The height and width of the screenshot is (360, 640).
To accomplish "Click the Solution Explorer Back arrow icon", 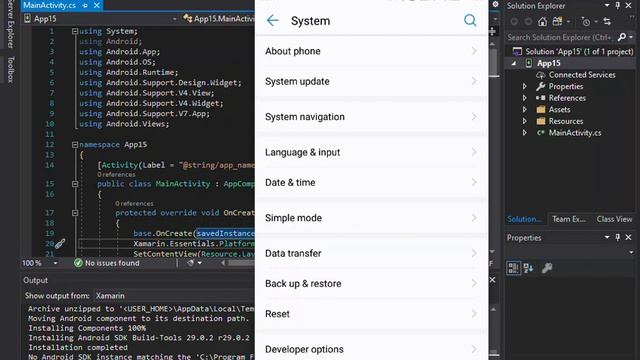I will [514, 22].
